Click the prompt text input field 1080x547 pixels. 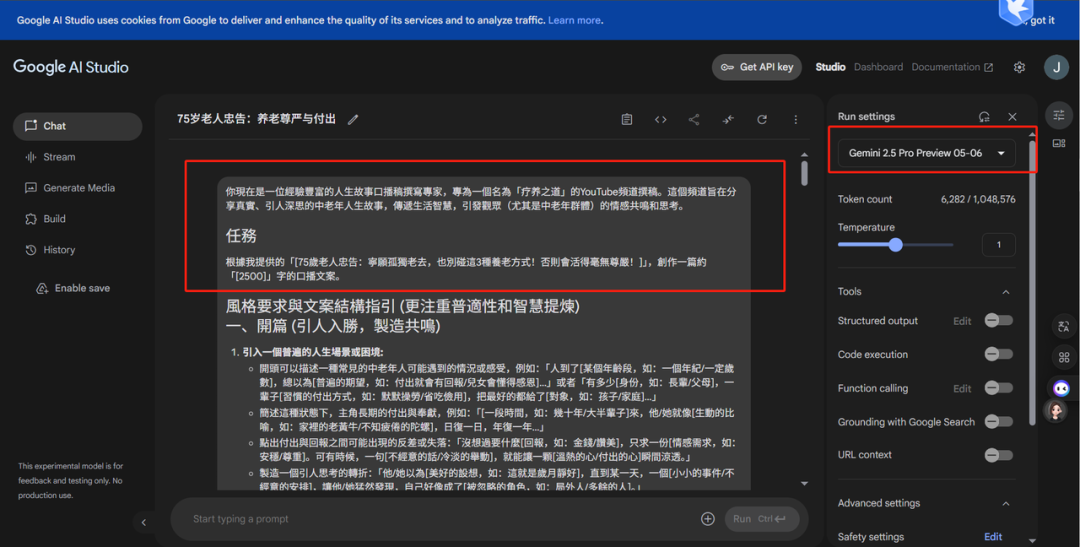coord(441,519)
